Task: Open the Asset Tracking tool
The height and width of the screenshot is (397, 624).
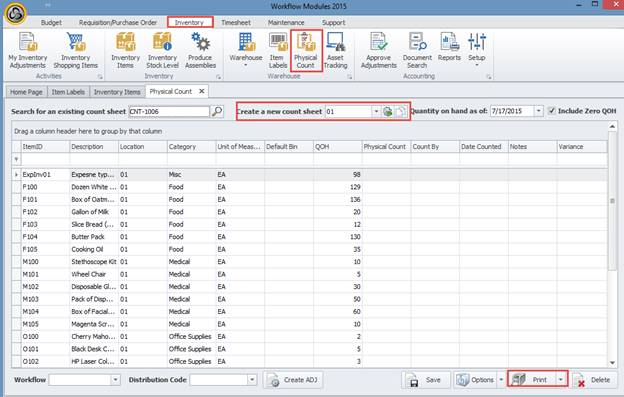Action: tap(335, 51)
